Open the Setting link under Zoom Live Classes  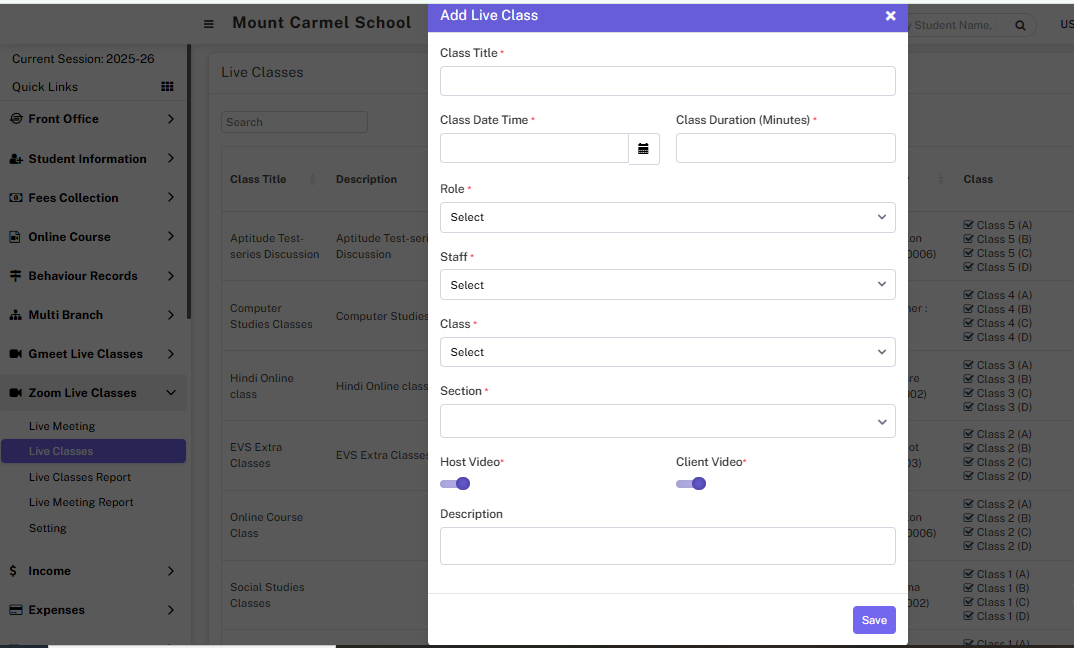47,528
